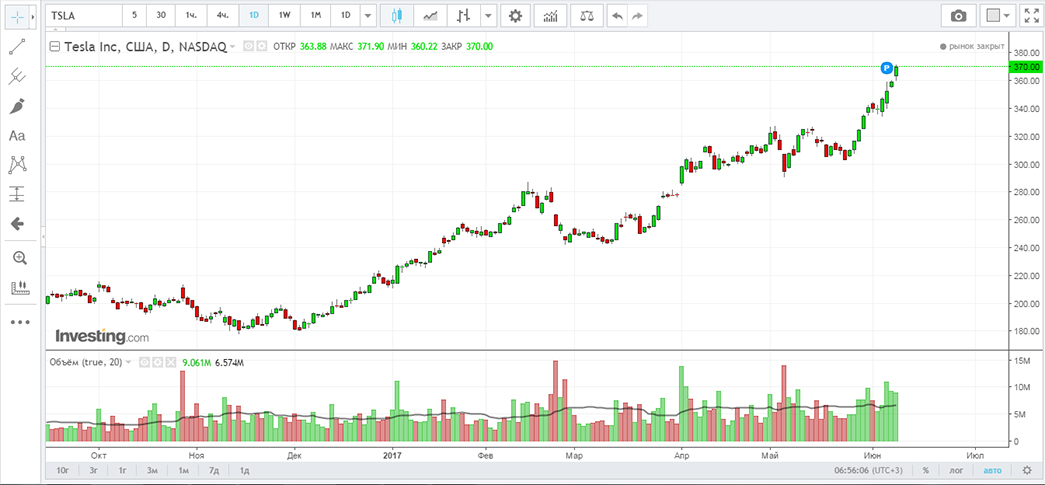The width and height of the screenshot is (1045, 485).
Task: Select the brush drawing tool
Action: pyautogui.click(x=17, y=107)
